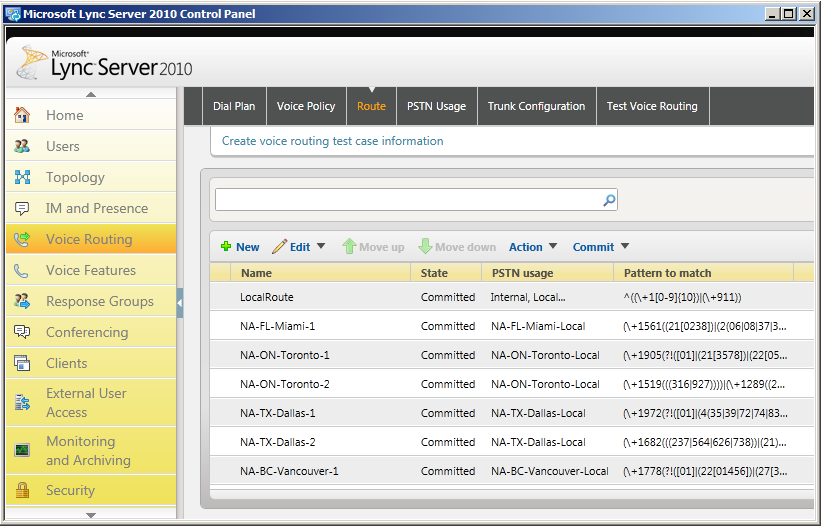Click the Conferencing speech bubbles icon
The width and height of the screenshot is (821, 526).
coord(22,332)
